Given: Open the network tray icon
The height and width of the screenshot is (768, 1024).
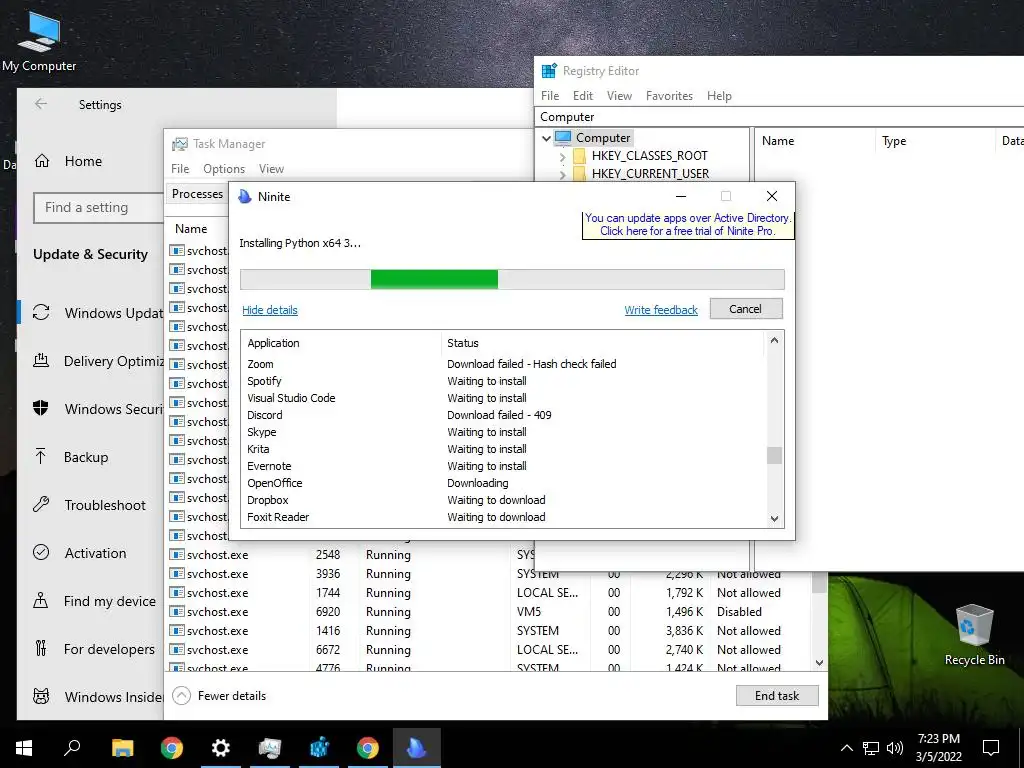Looking at the screenshot, I should click(x=871, y=748).
